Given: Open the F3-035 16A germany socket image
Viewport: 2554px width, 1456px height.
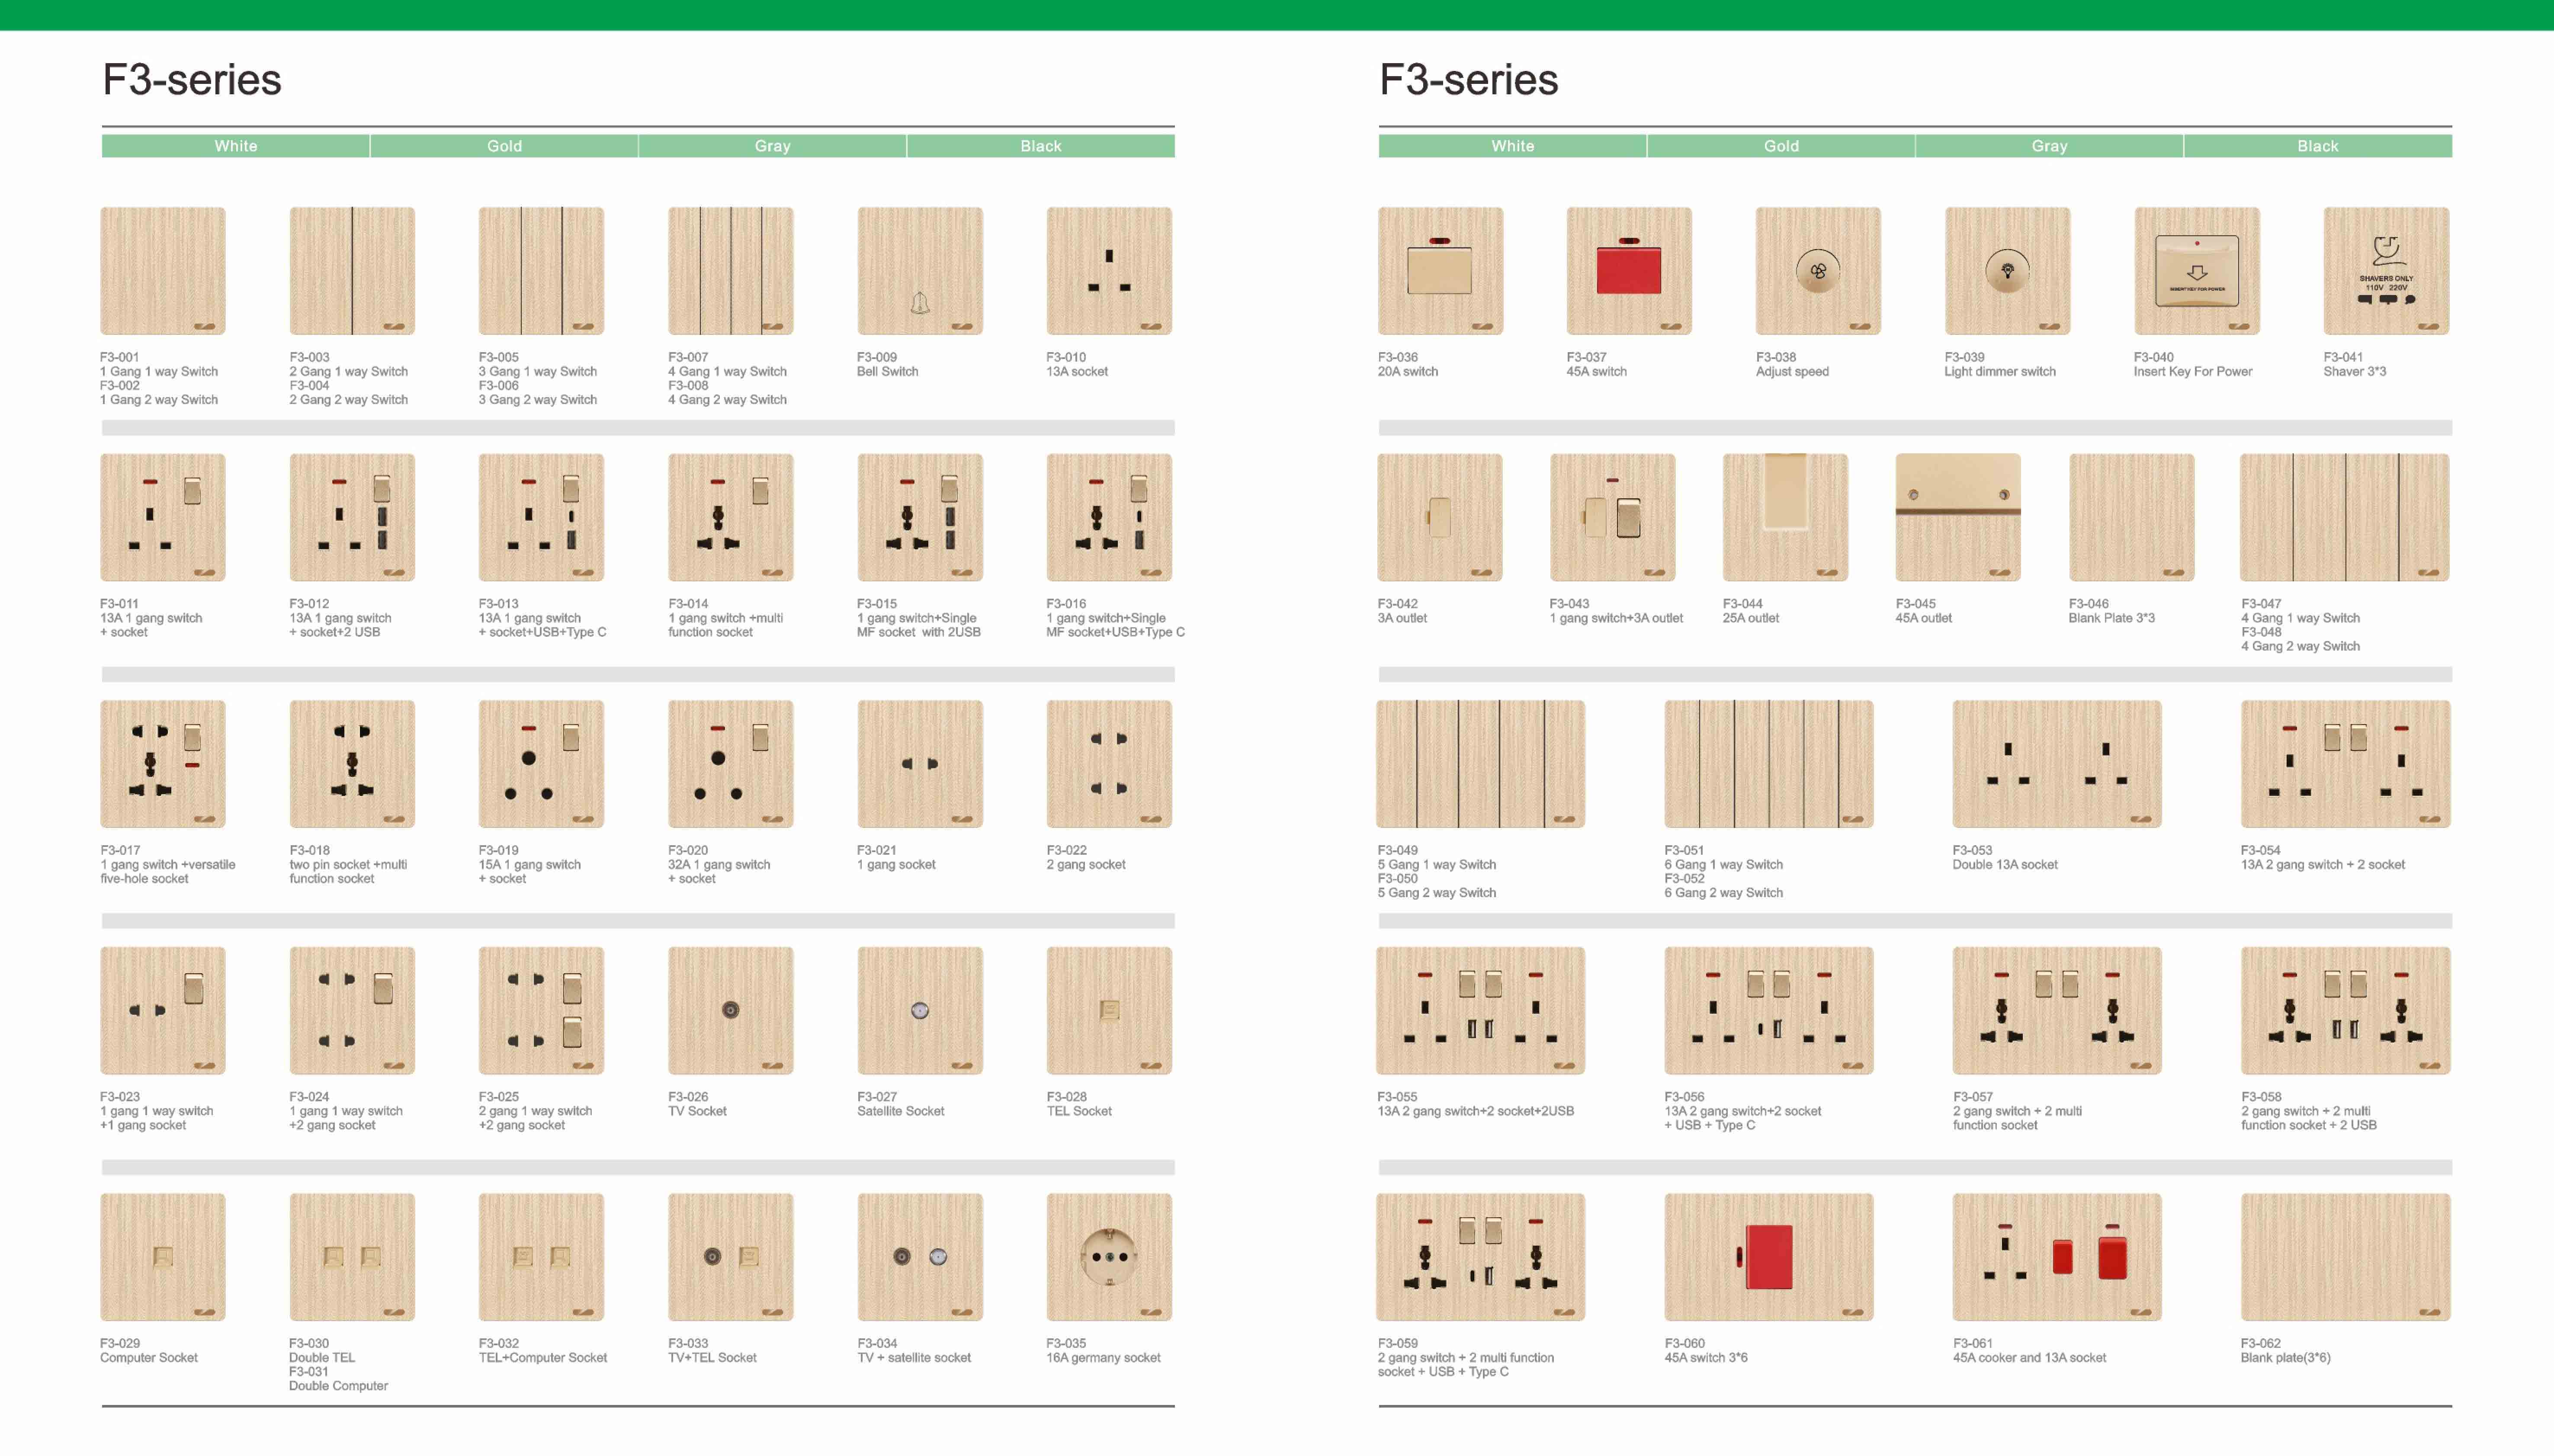Looking at the screenshot, I should 1109,1257.
